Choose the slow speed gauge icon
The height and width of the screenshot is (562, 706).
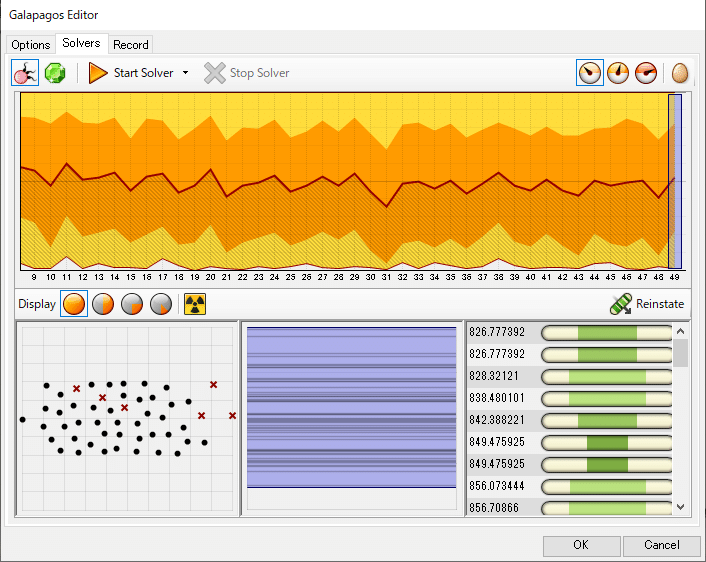click(589, 73)
